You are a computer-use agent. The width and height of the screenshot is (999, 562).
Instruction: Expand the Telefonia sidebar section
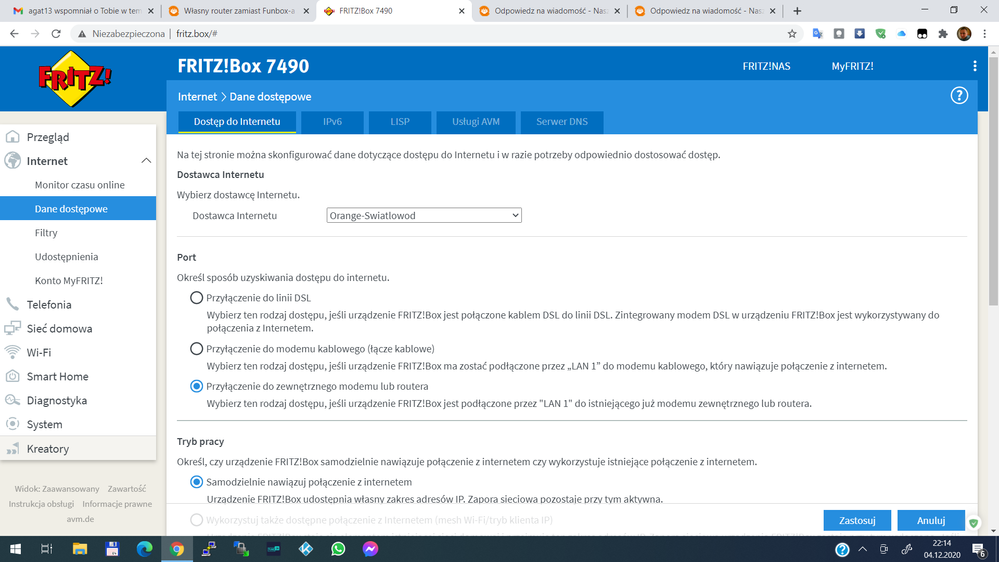click(x=49, y=305)
